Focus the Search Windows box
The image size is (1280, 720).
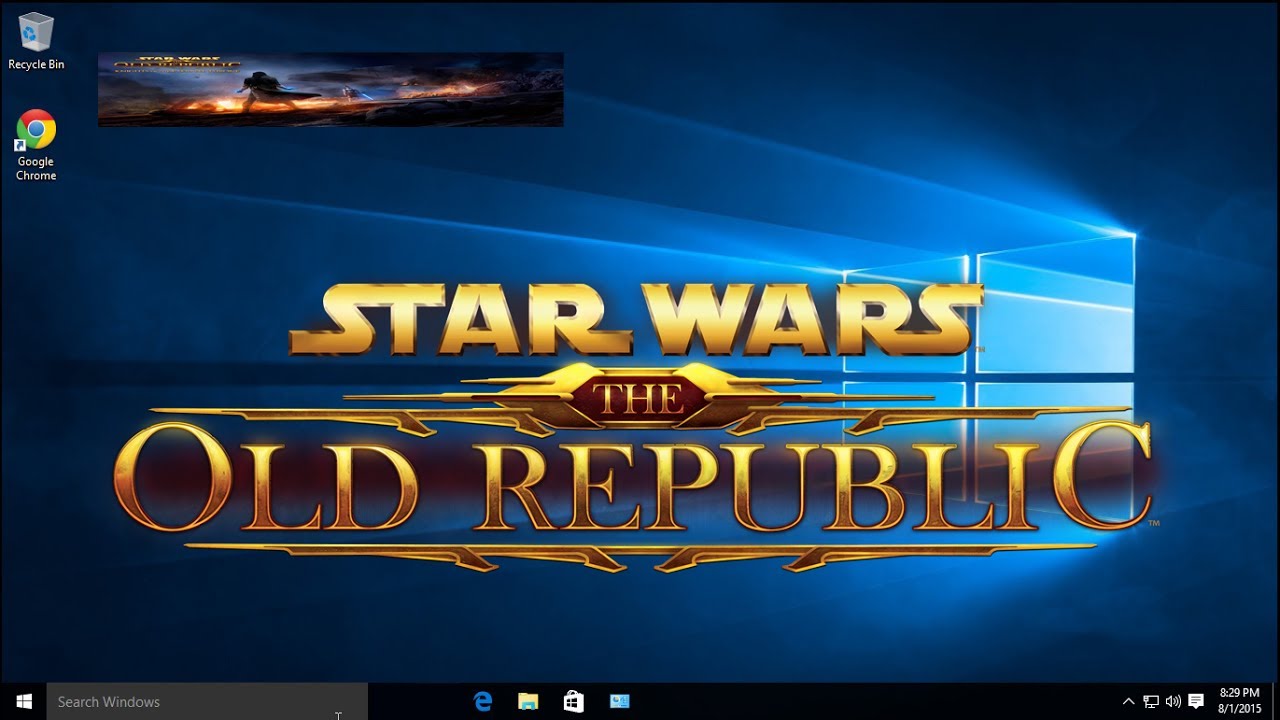[x=208, y=701]
